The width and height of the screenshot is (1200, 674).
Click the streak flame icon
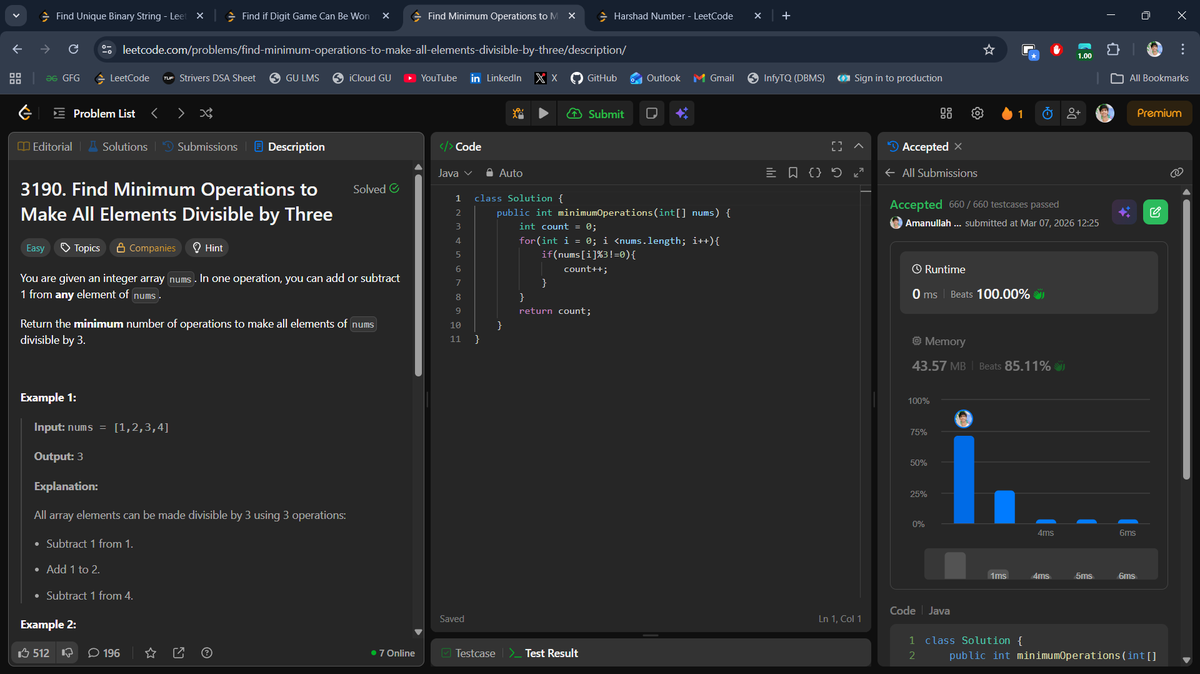pos(1007,114)
